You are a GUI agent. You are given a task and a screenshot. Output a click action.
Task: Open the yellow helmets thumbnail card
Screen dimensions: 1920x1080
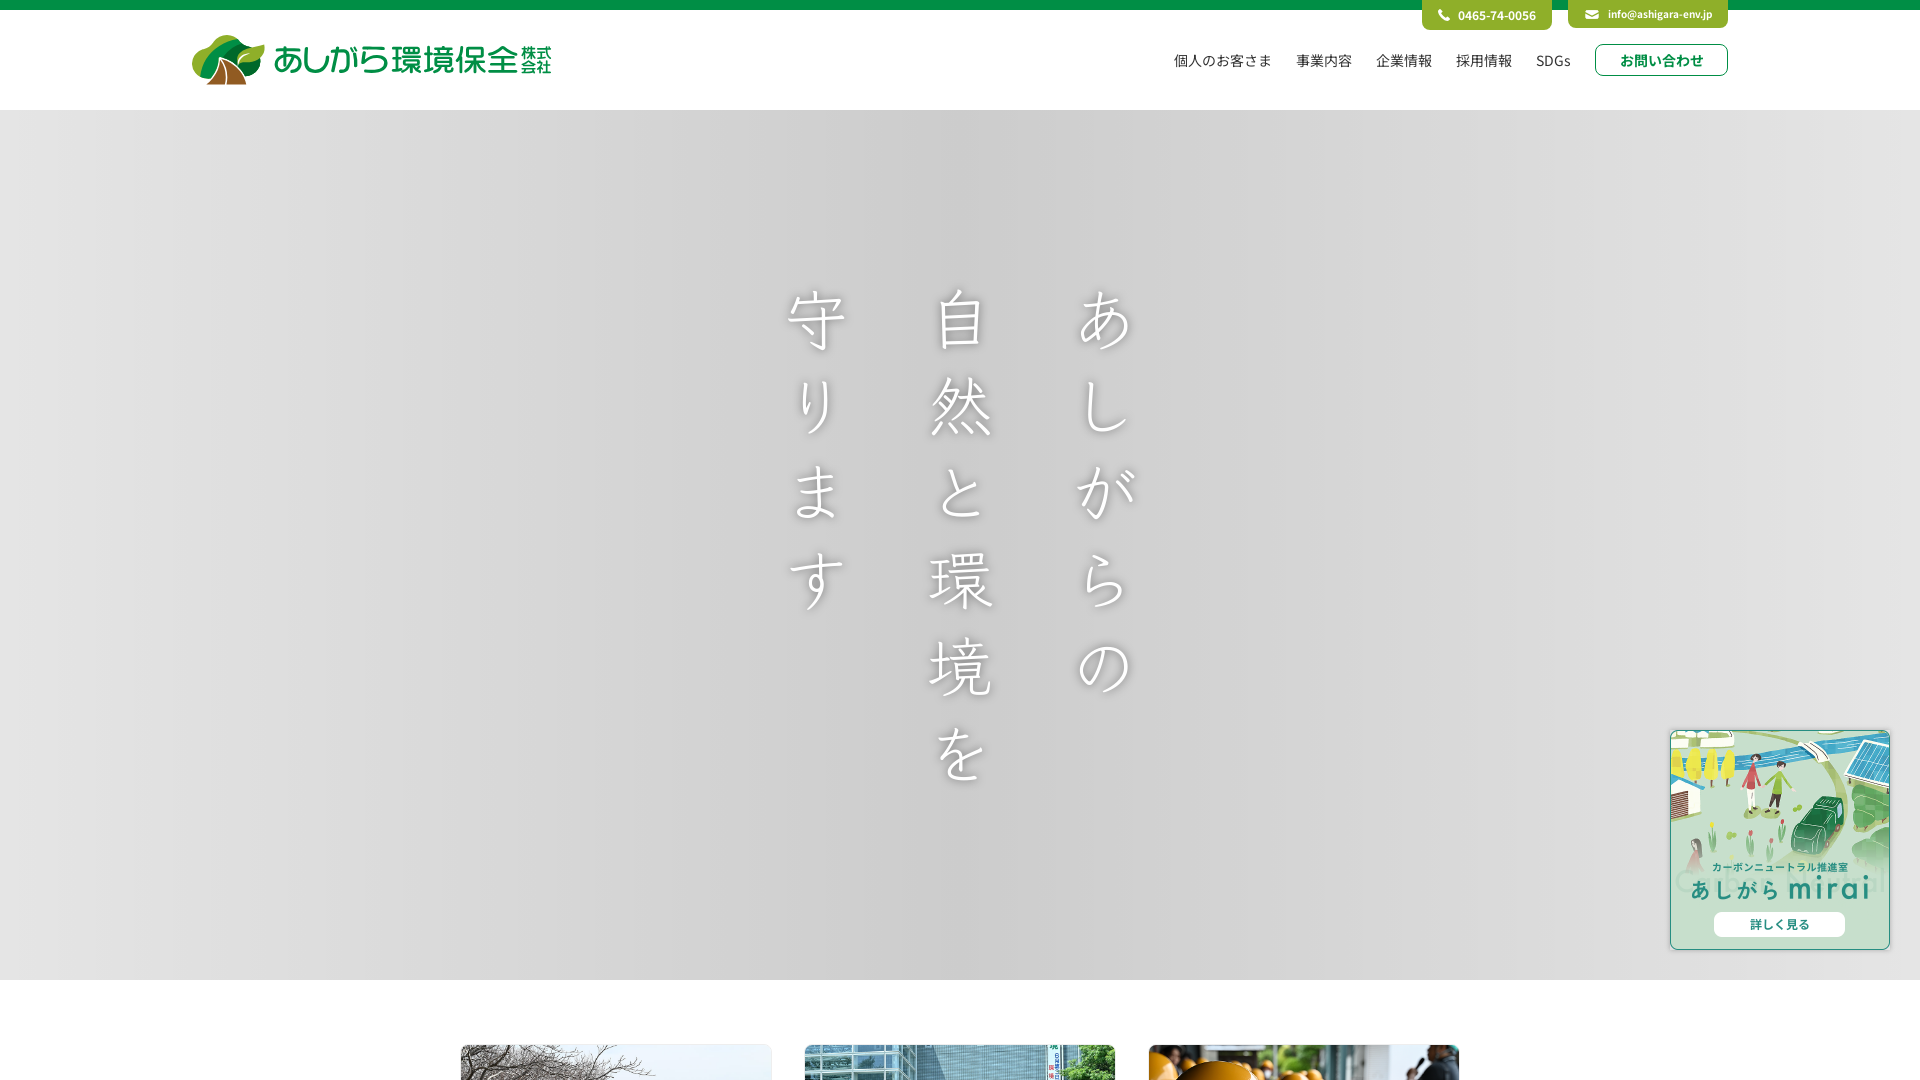(x=1304, y=1062)
